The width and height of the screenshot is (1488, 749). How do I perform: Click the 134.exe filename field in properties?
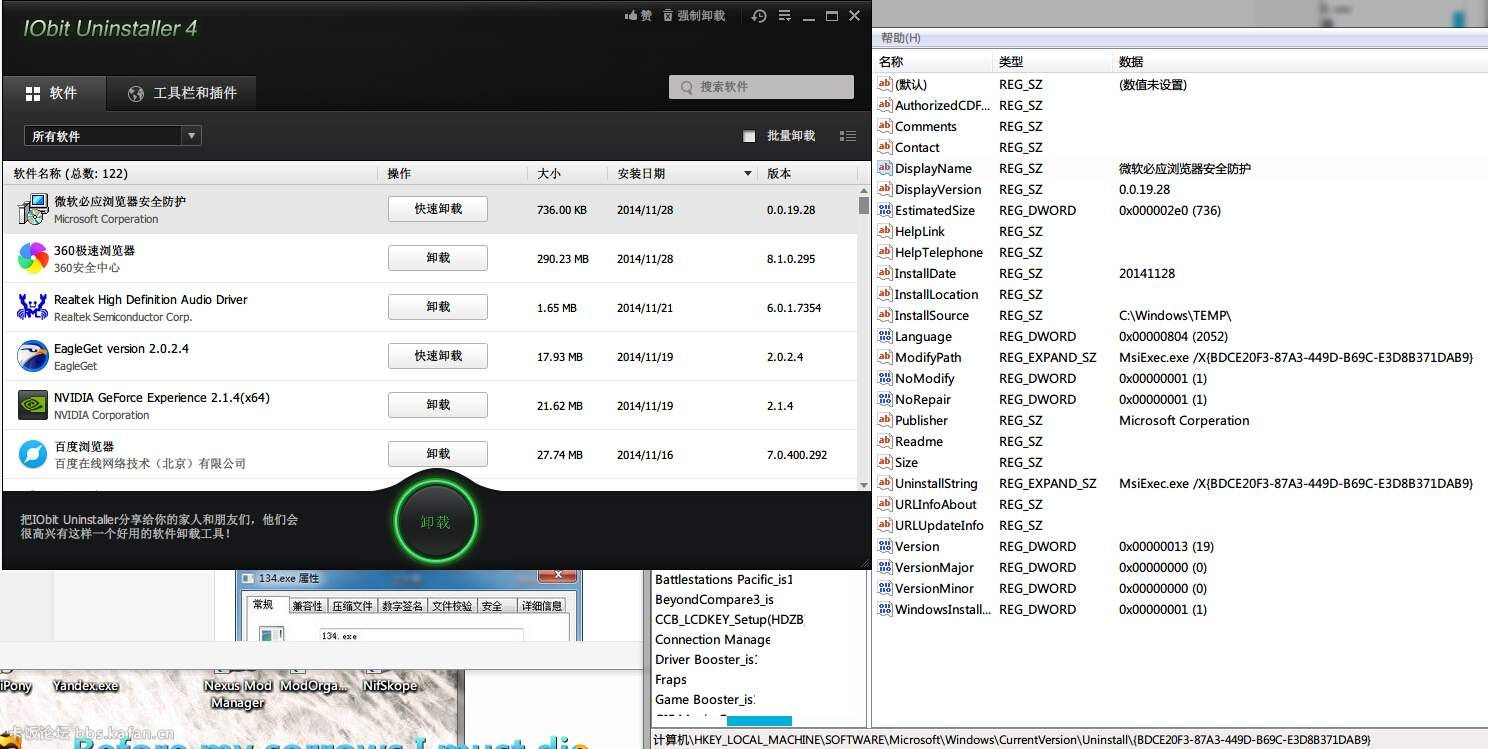pos(420,636)
